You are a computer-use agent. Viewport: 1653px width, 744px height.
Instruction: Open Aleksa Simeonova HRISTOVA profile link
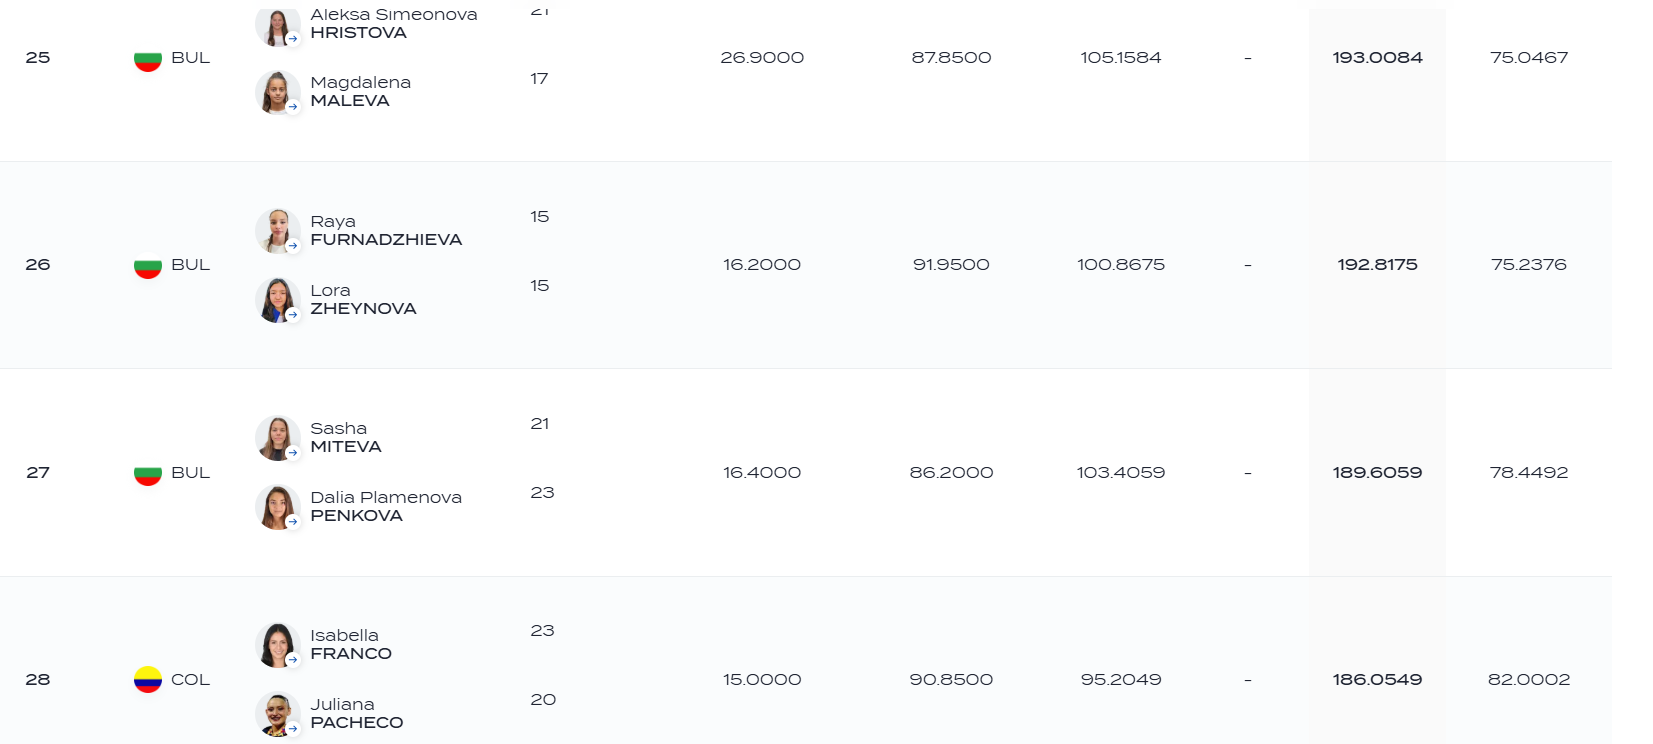point(394,23)
